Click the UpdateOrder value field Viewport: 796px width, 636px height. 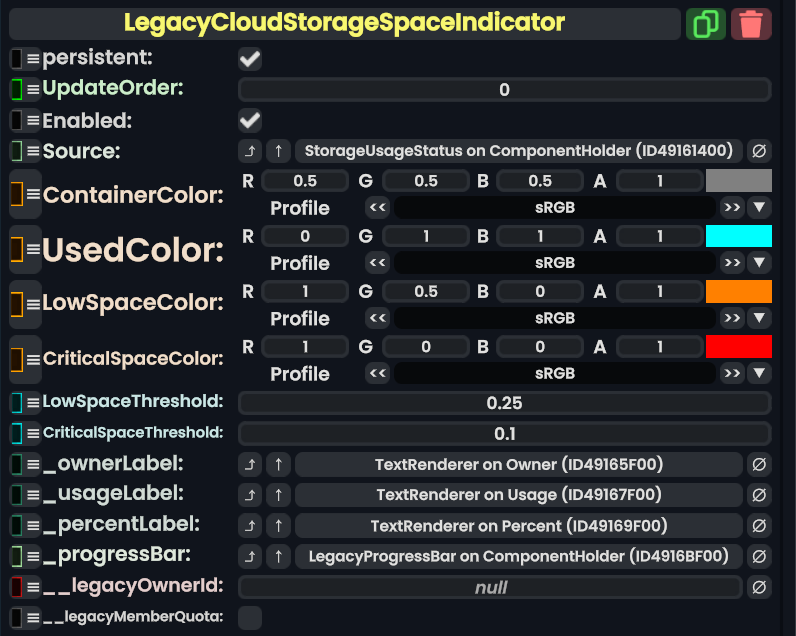pyautogui.click(x=504, y=90)
